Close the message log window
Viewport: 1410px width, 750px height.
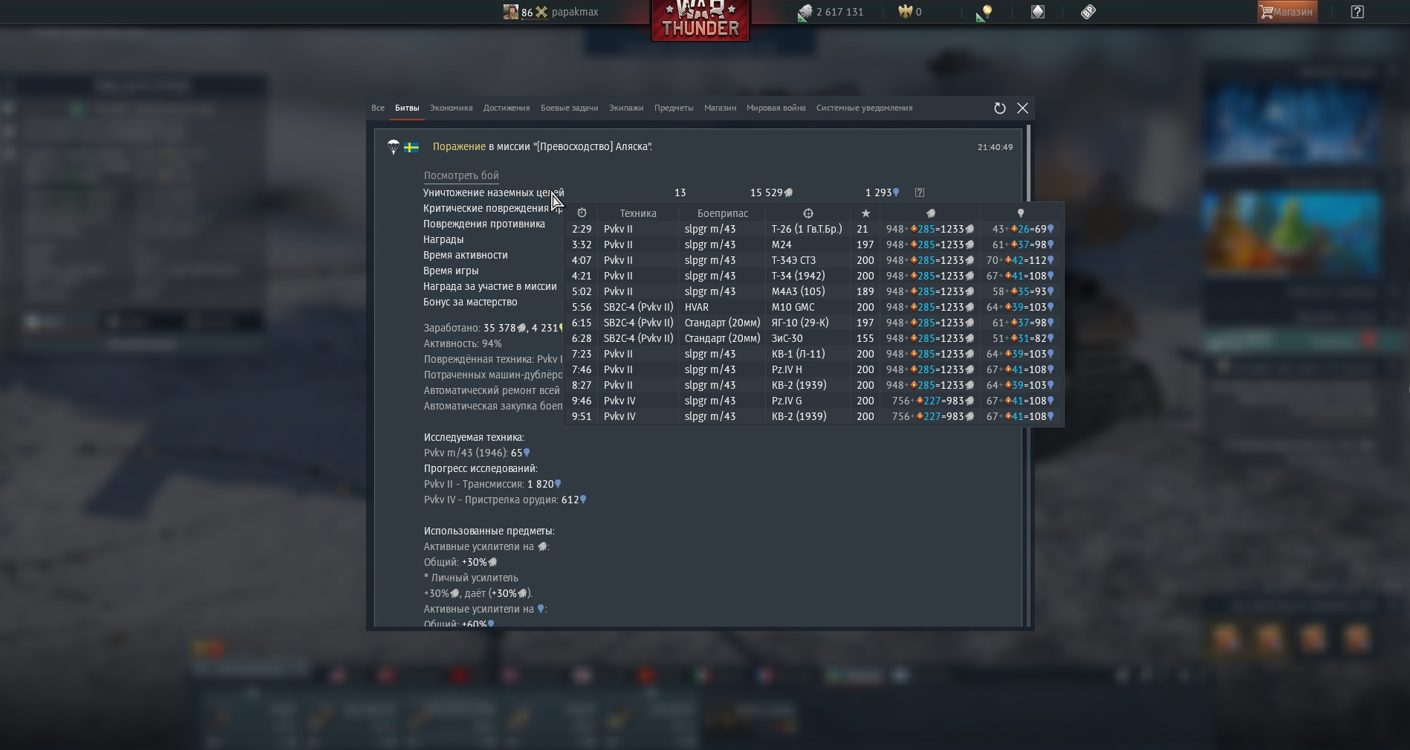coord(1022,108)
